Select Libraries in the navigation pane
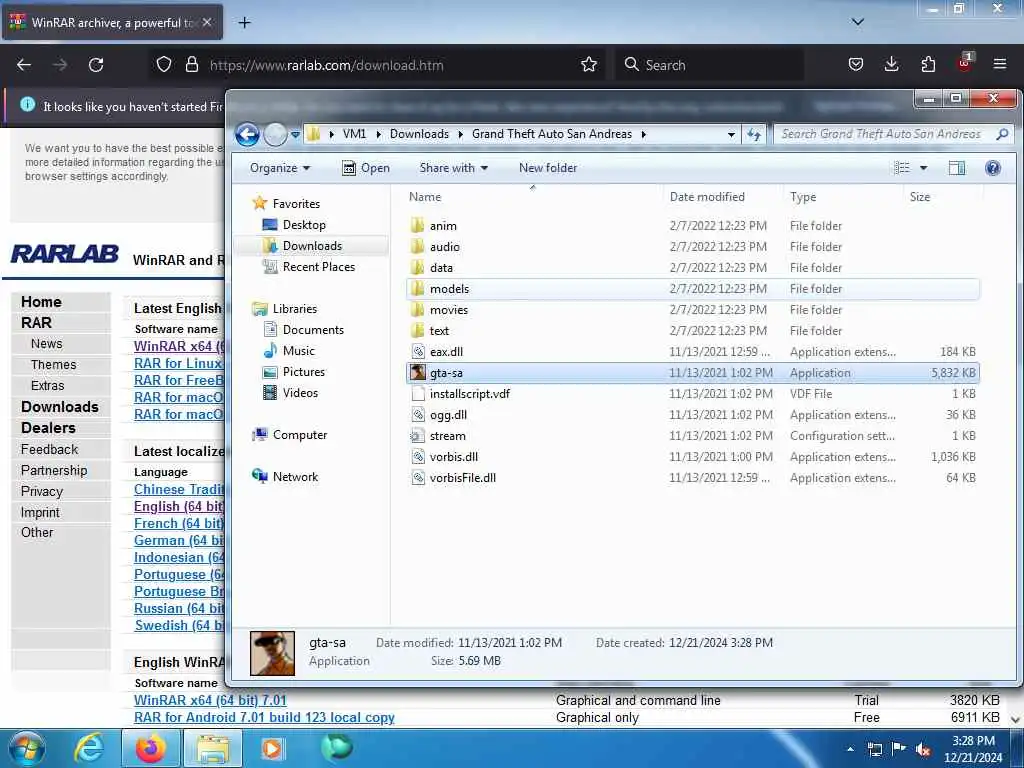The image size is (1024, 768). click(285, 309)
